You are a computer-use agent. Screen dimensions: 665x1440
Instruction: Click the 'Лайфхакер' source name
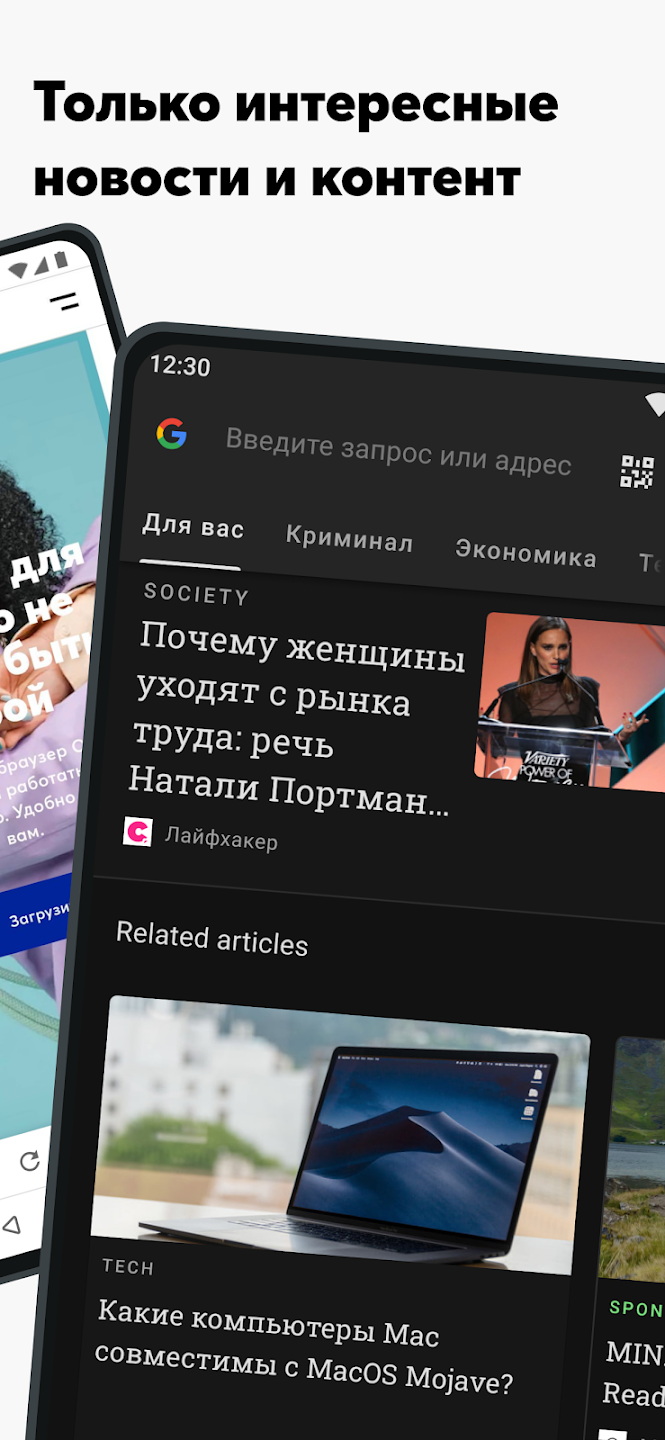[221, 839]
